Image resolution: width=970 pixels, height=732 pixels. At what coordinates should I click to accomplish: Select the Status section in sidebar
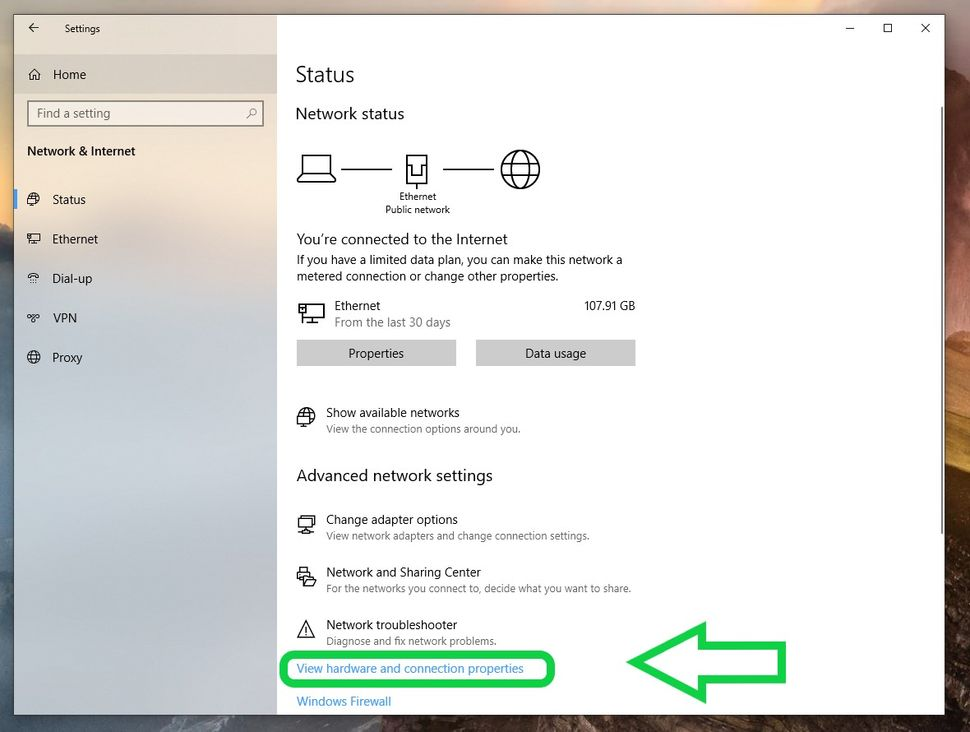click(145, 199)
